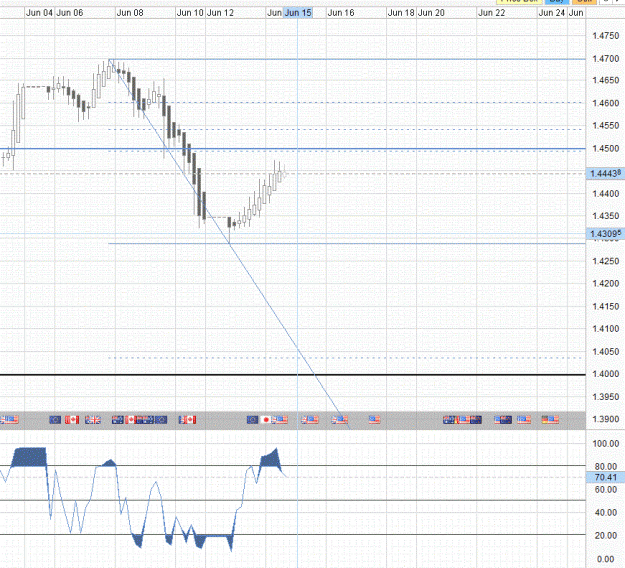Click the Canada flag icon left of the UK flag

tap(72, 420)
